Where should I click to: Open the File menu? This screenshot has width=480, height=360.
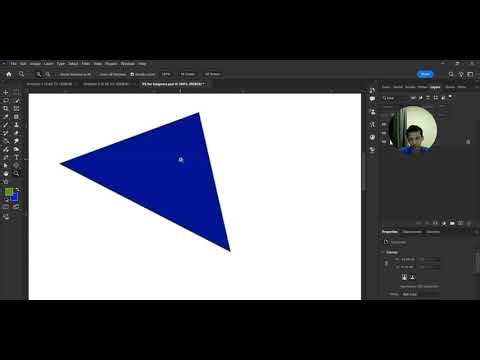pos(13,63)
